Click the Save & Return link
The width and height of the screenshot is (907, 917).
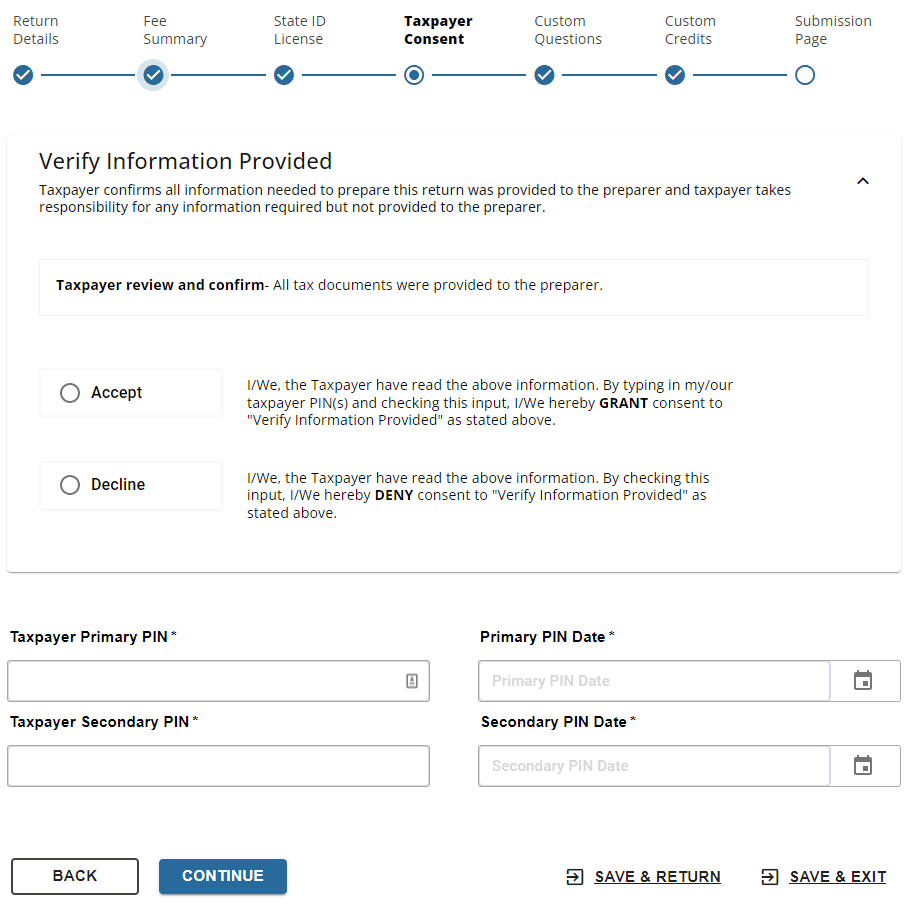(656, 877)
